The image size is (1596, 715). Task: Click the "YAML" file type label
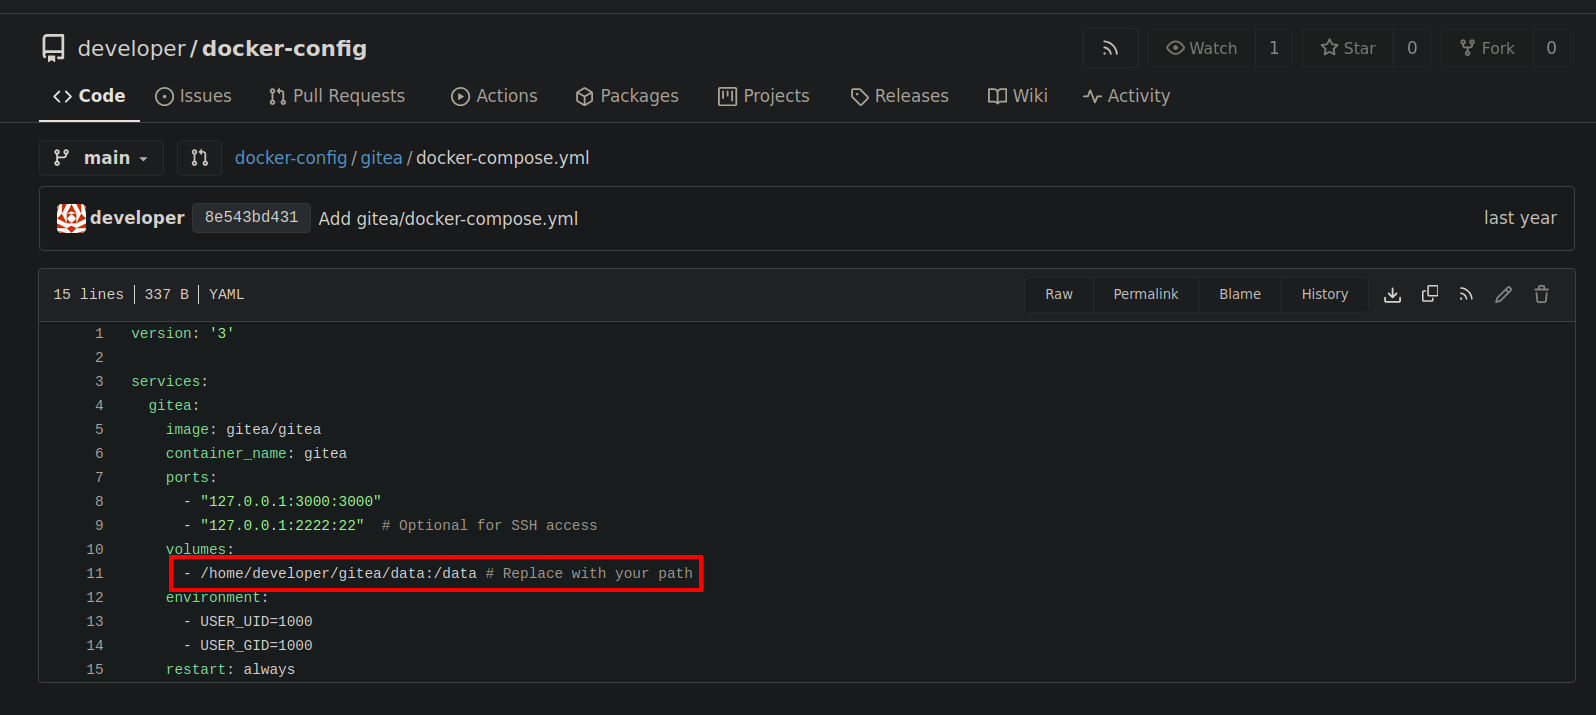pos(226,294)
